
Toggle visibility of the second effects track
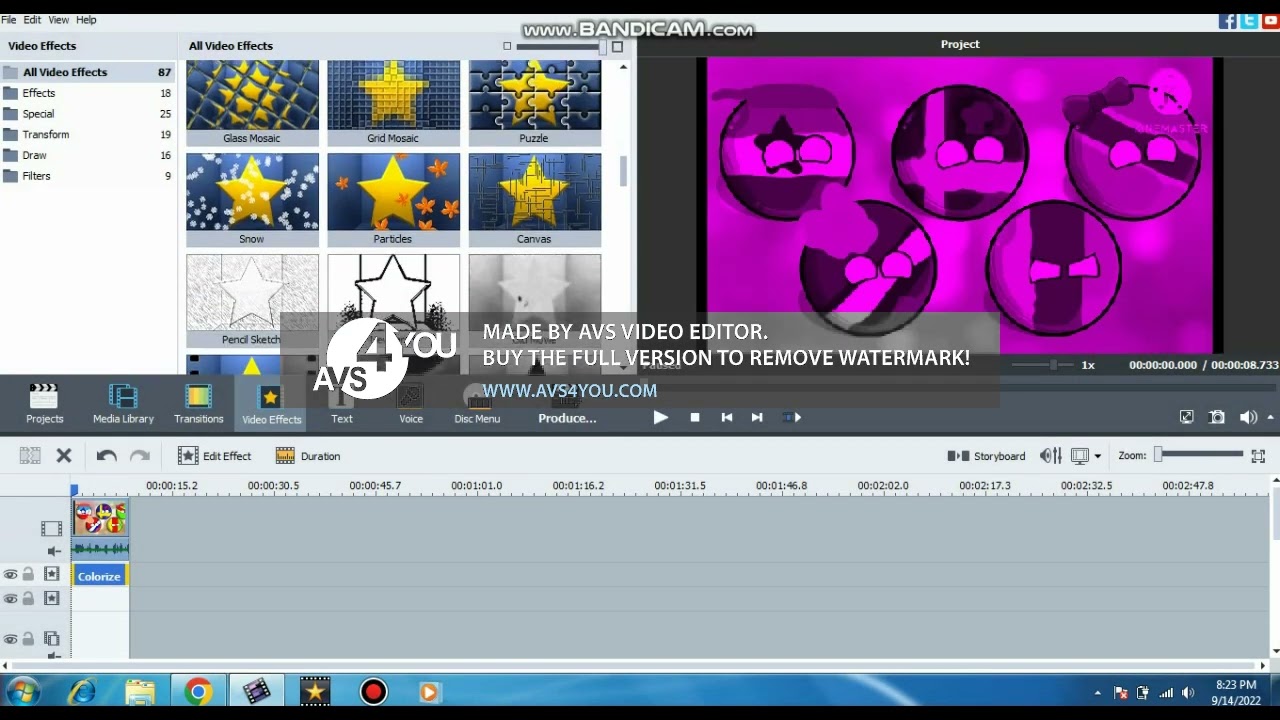[x=10, y=599]
